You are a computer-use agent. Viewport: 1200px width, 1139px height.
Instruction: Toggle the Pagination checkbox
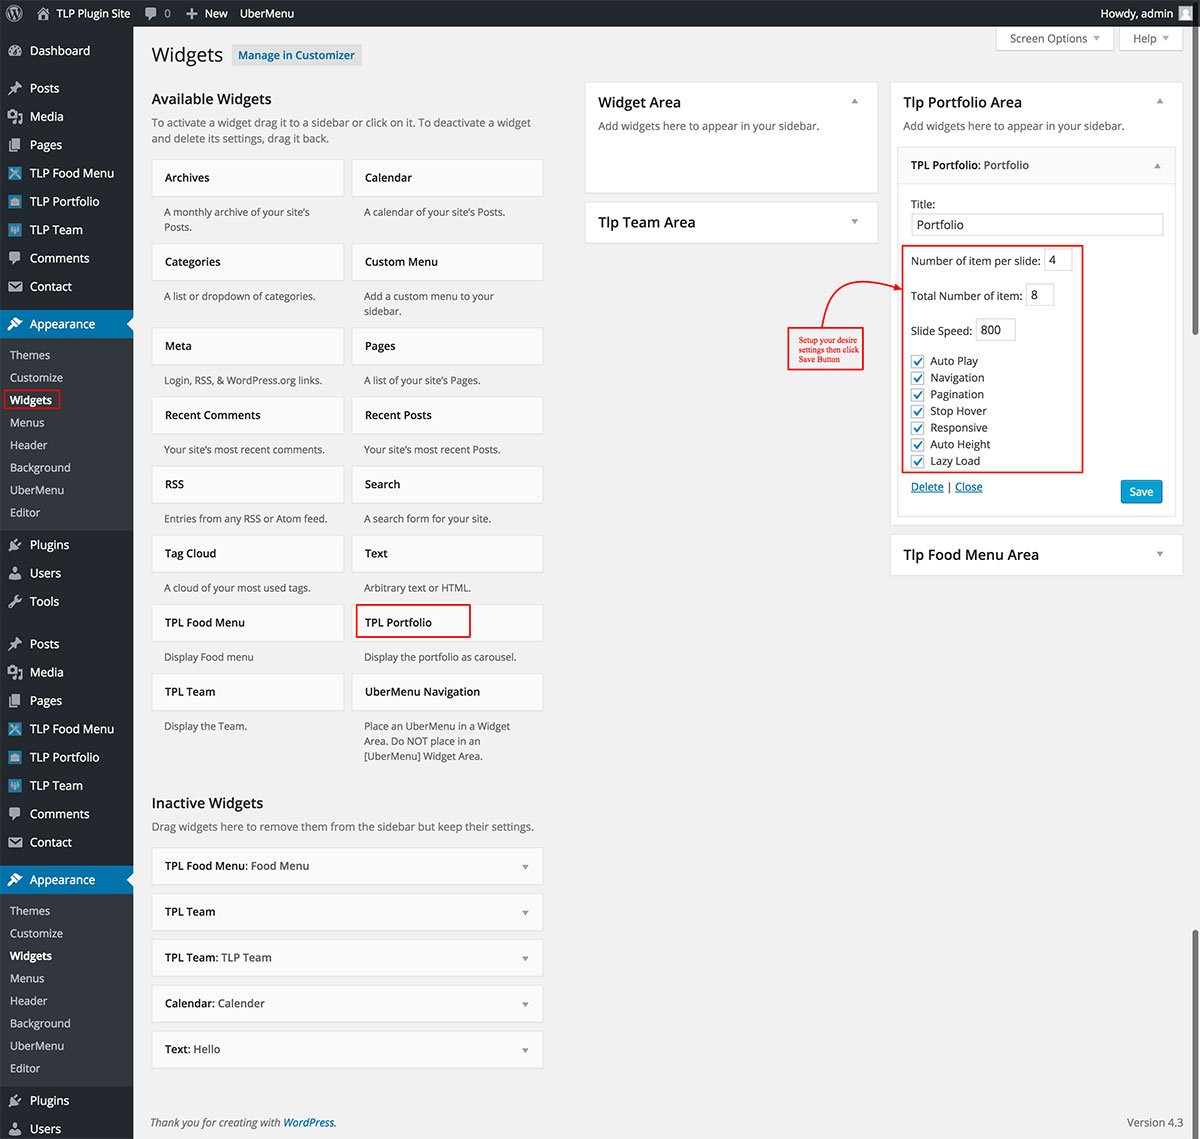917,395
